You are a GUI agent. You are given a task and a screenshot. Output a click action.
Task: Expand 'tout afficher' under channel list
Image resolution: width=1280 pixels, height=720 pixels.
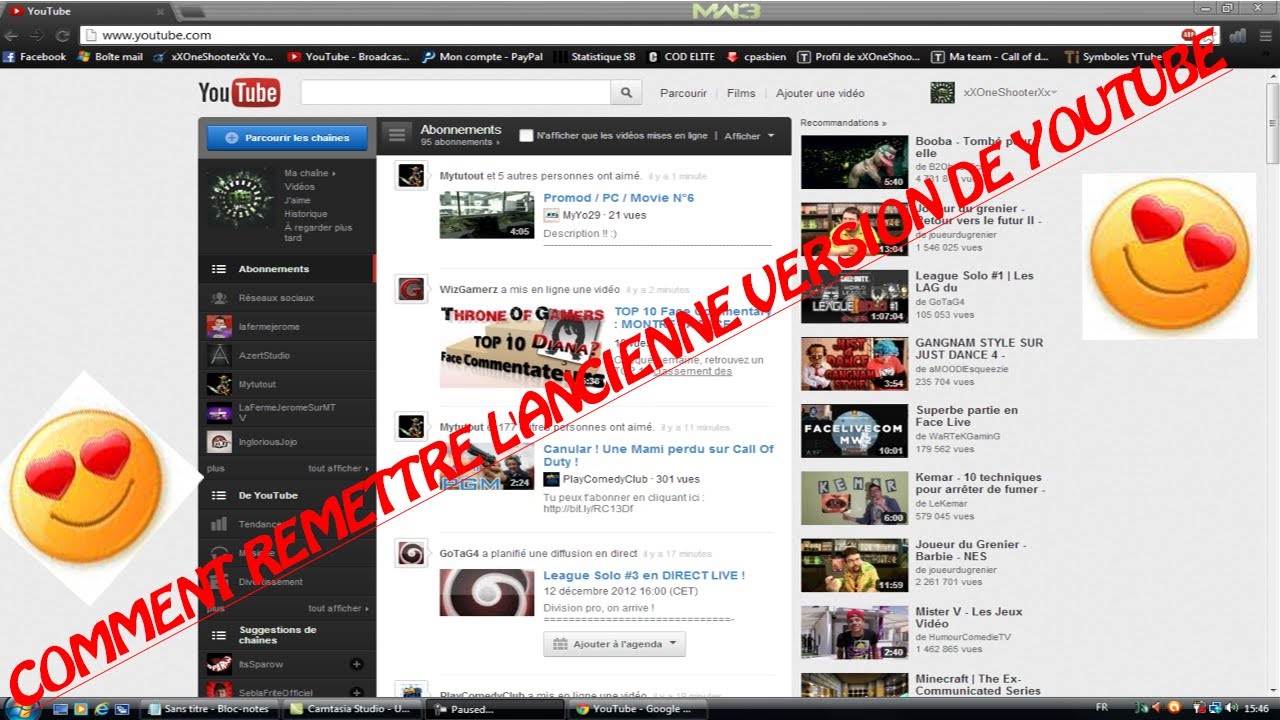click(337, 468)
